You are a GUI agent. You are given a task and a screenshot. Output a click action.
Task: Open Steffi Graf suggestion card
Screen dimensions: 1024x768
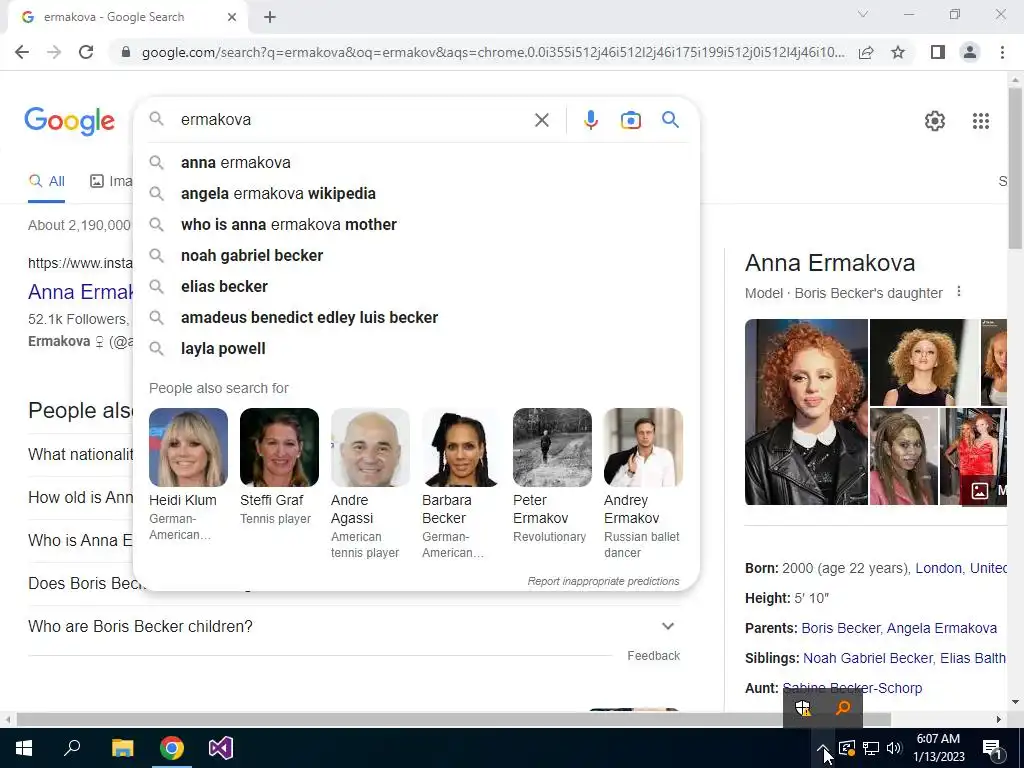[279, 468]
